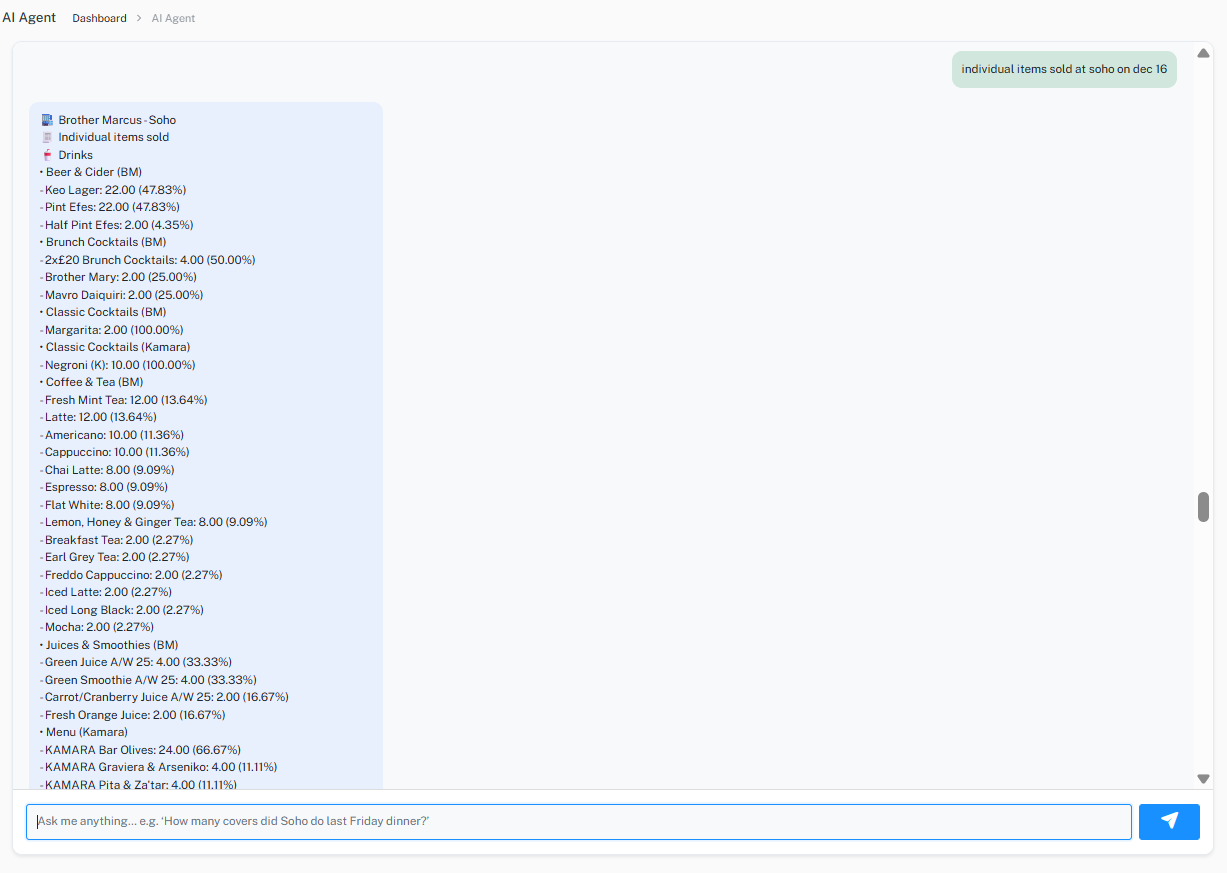Select the Half Pint Efes: 2.00 line
This screenshot has width=1227, height=873.
point(117,225)
